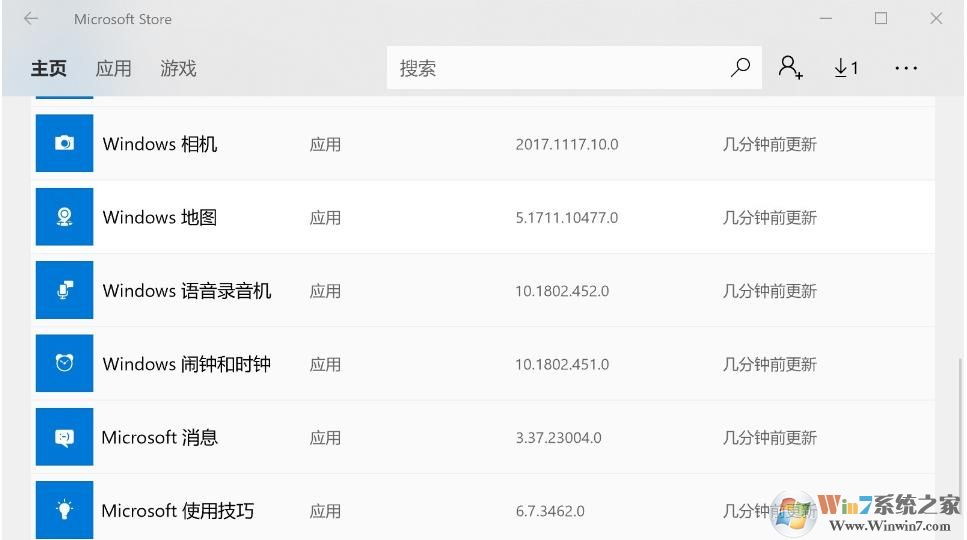Screen dimensions: 967x540
Task: Click the Windows 闹钟和时钟 alarm icon
Action: point(64,363)
